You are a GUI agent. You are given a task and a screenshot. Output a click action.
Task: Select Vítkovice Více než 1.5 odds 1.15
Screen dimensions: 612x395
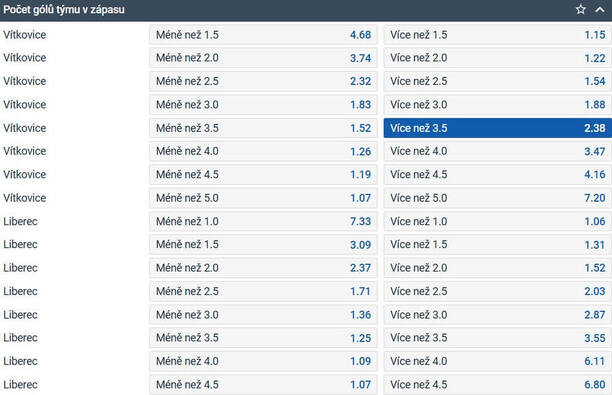[498, 35]
